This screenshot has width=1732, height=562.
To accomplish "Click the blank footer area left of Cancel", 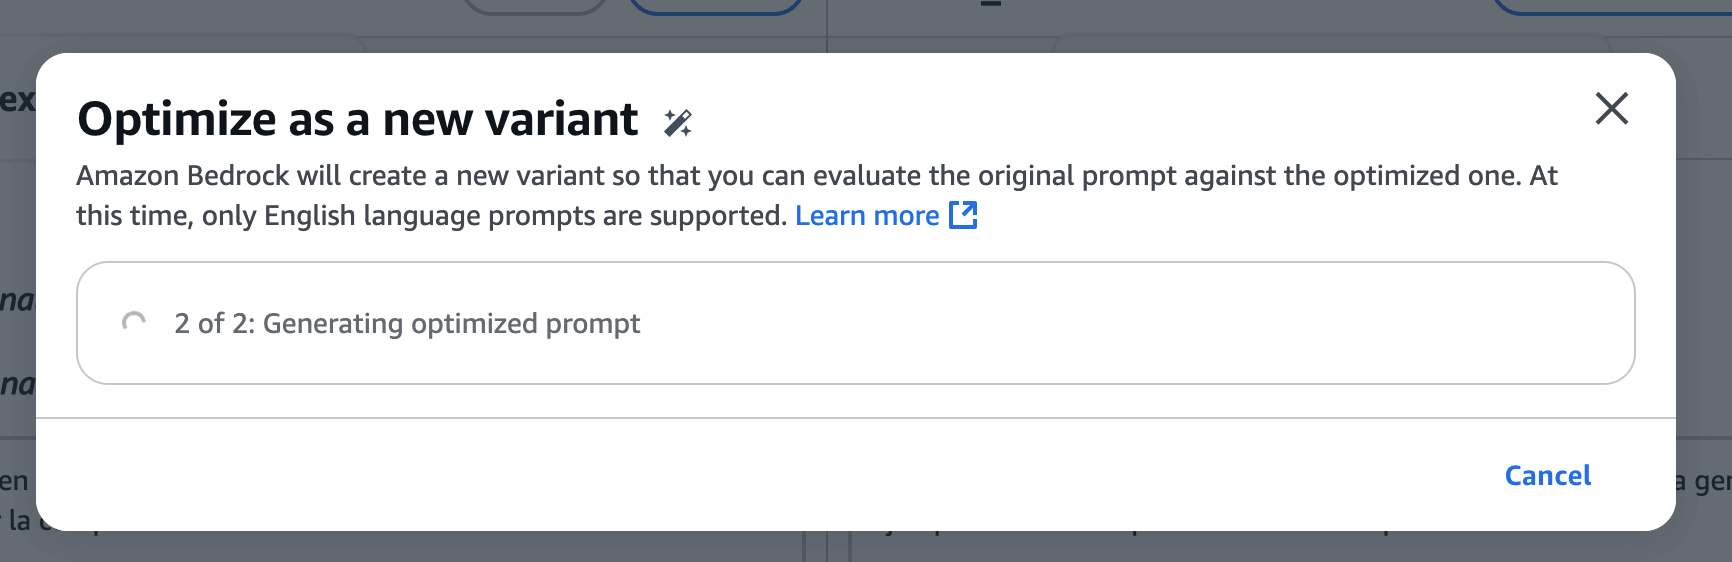I will [x=760, y=475].
